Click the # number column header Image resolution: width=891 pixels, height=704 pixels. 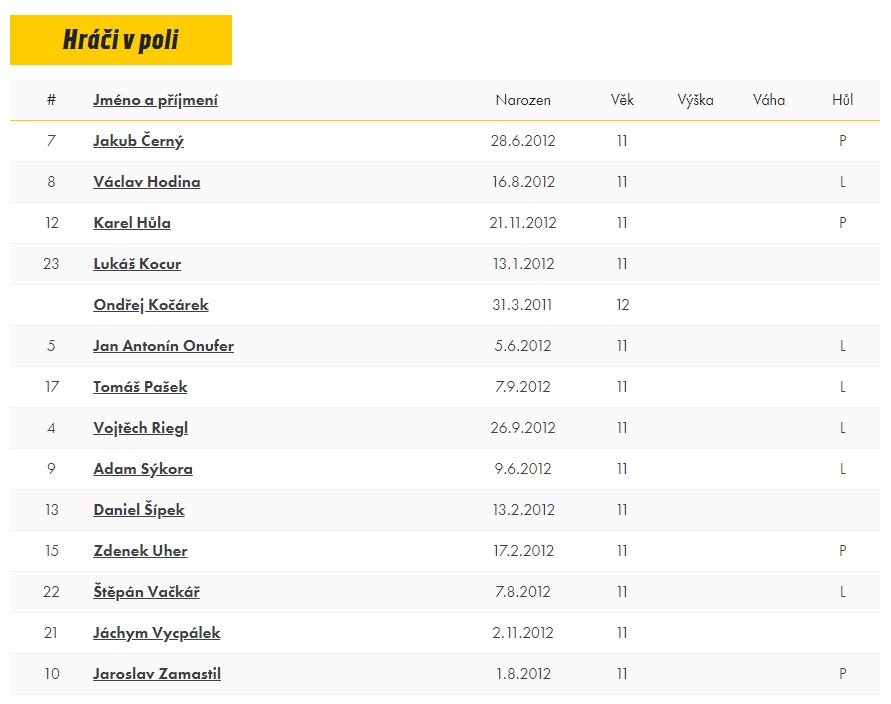tap(51, 100)
